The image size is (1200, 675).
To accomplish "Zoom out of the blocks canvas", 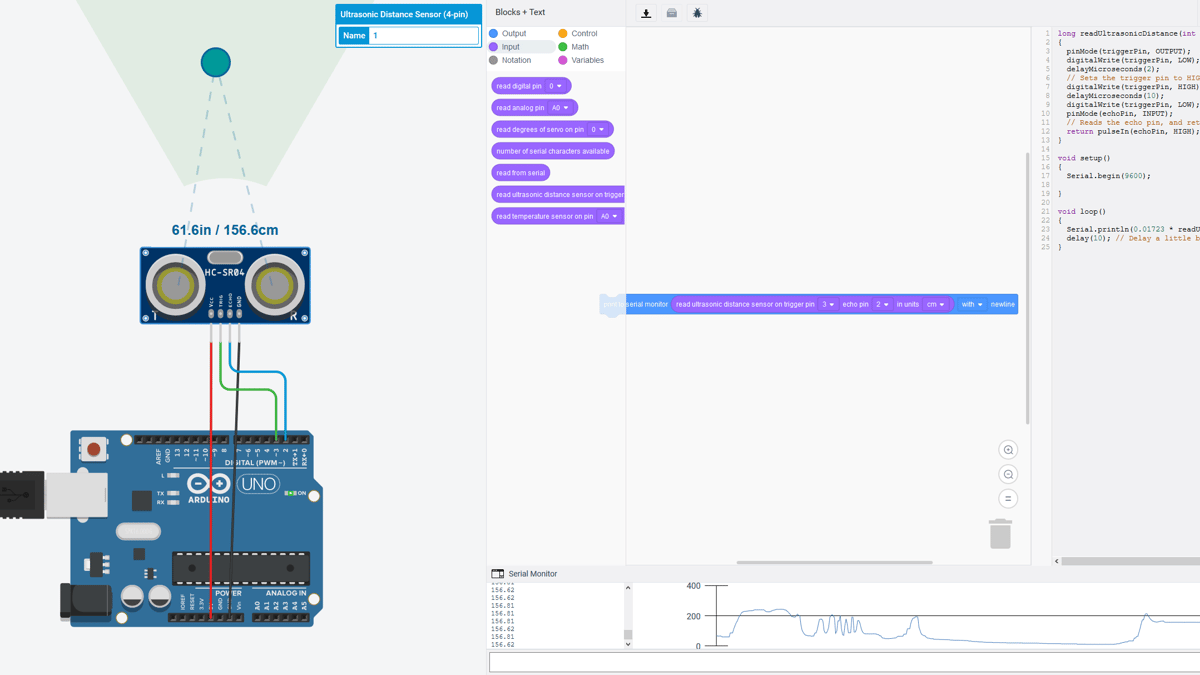I will click(x=1007, y=473).
